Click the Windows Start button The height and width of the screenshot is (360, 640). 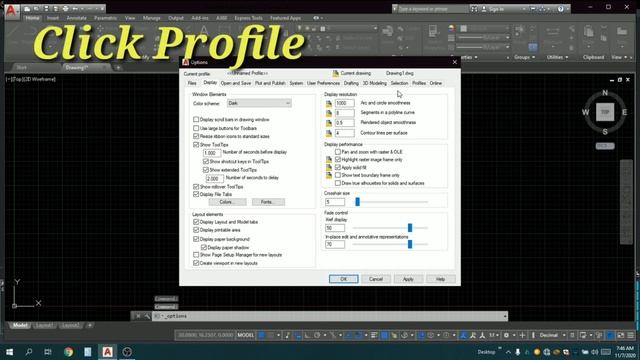coord(9,352)
